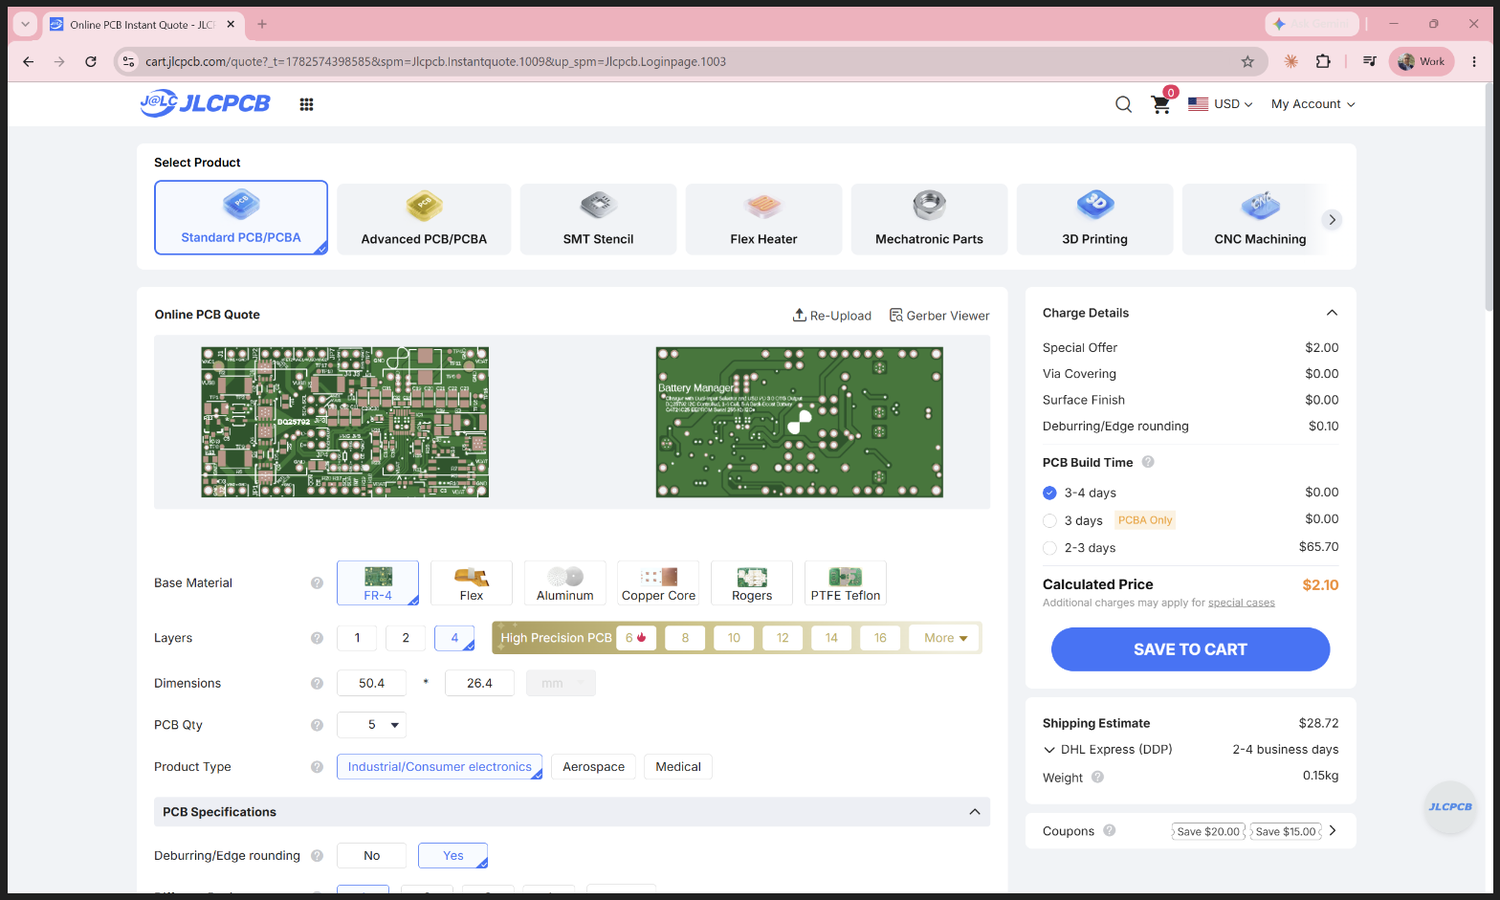Click Product Type help icon
This screenshot has height=900, width=1500.
317,767
